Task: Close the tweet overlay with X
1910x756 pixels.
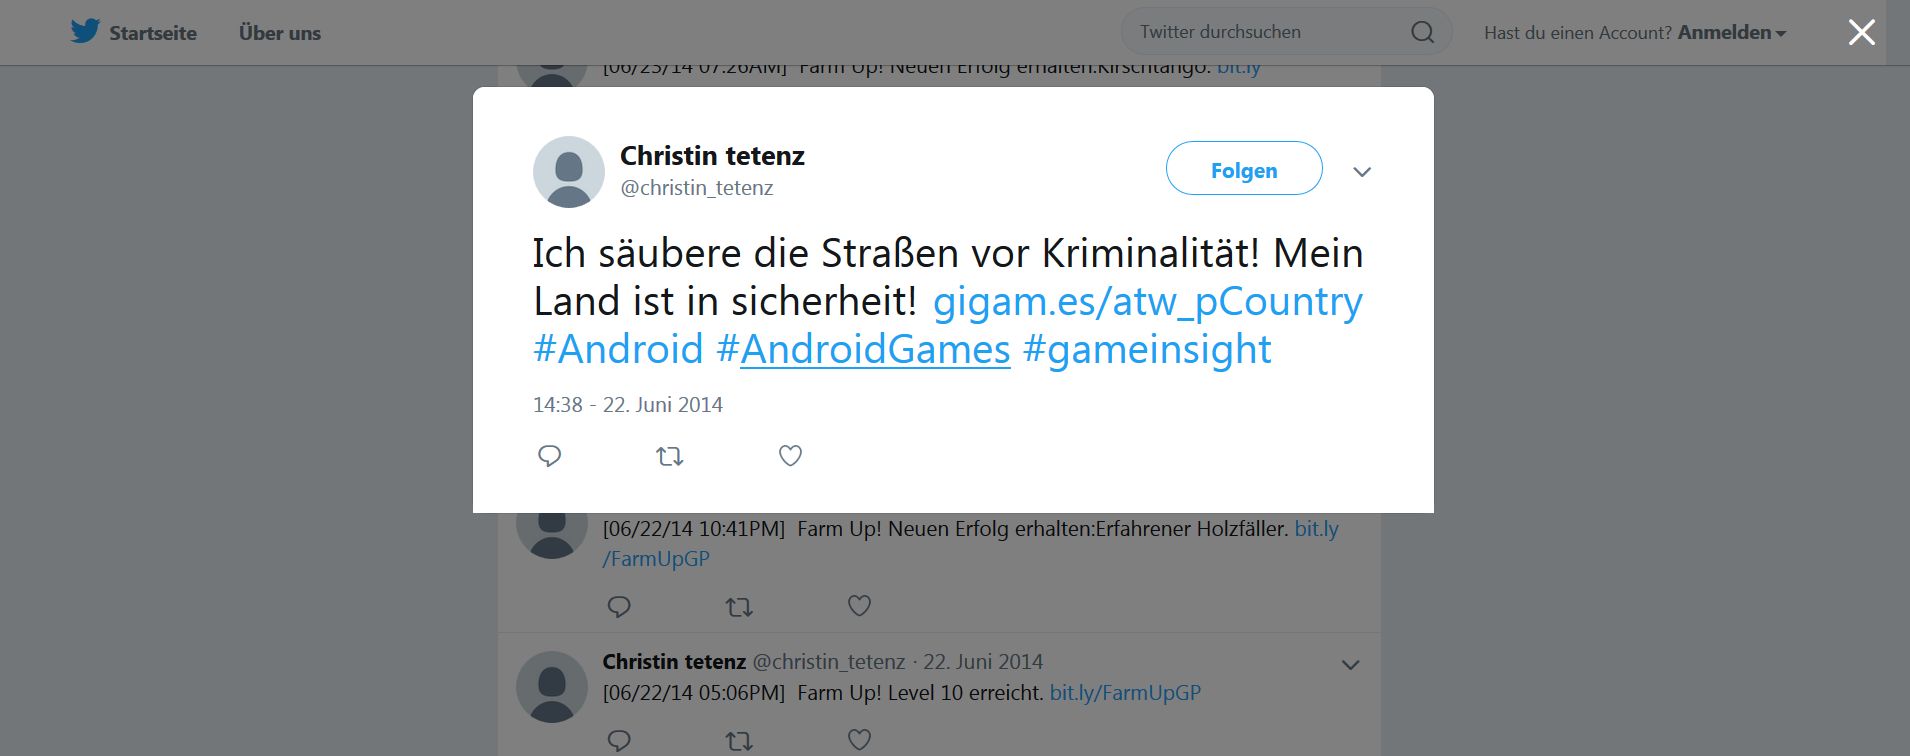Action: pos(1861,33)
